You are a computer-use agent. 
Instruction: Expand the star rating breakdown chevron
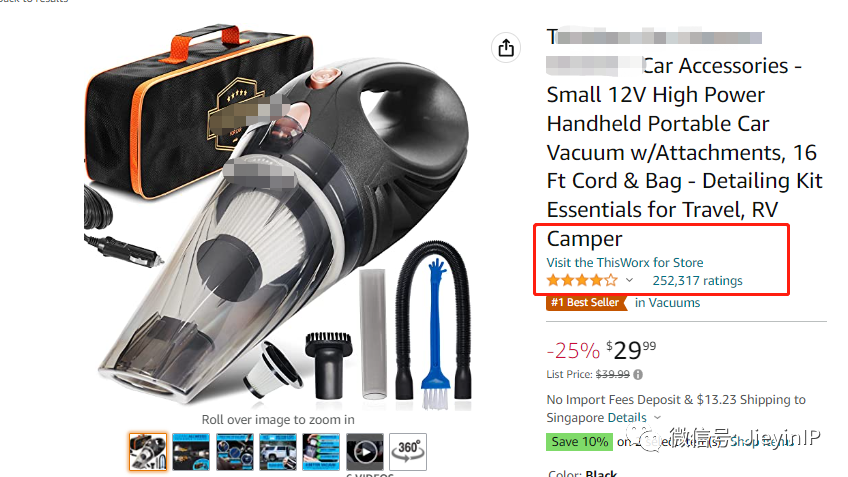coord(629,280)
